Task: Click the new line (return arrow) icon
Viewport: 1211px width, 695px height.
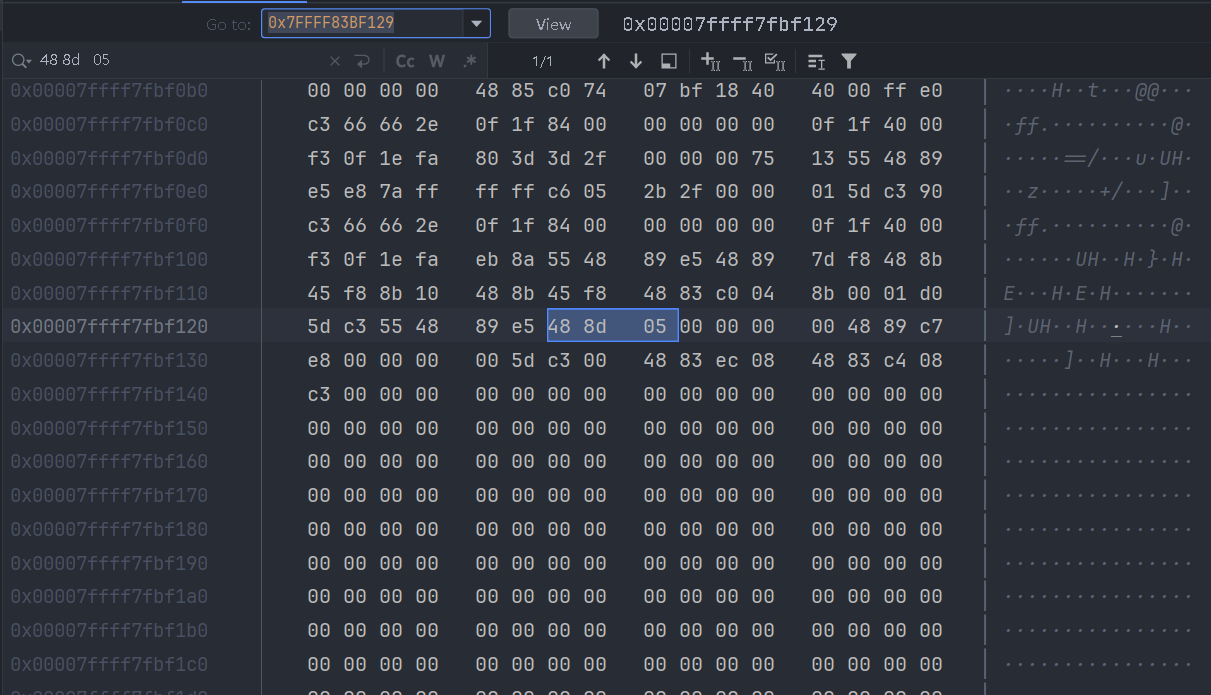Action: (x=362, y=61)
